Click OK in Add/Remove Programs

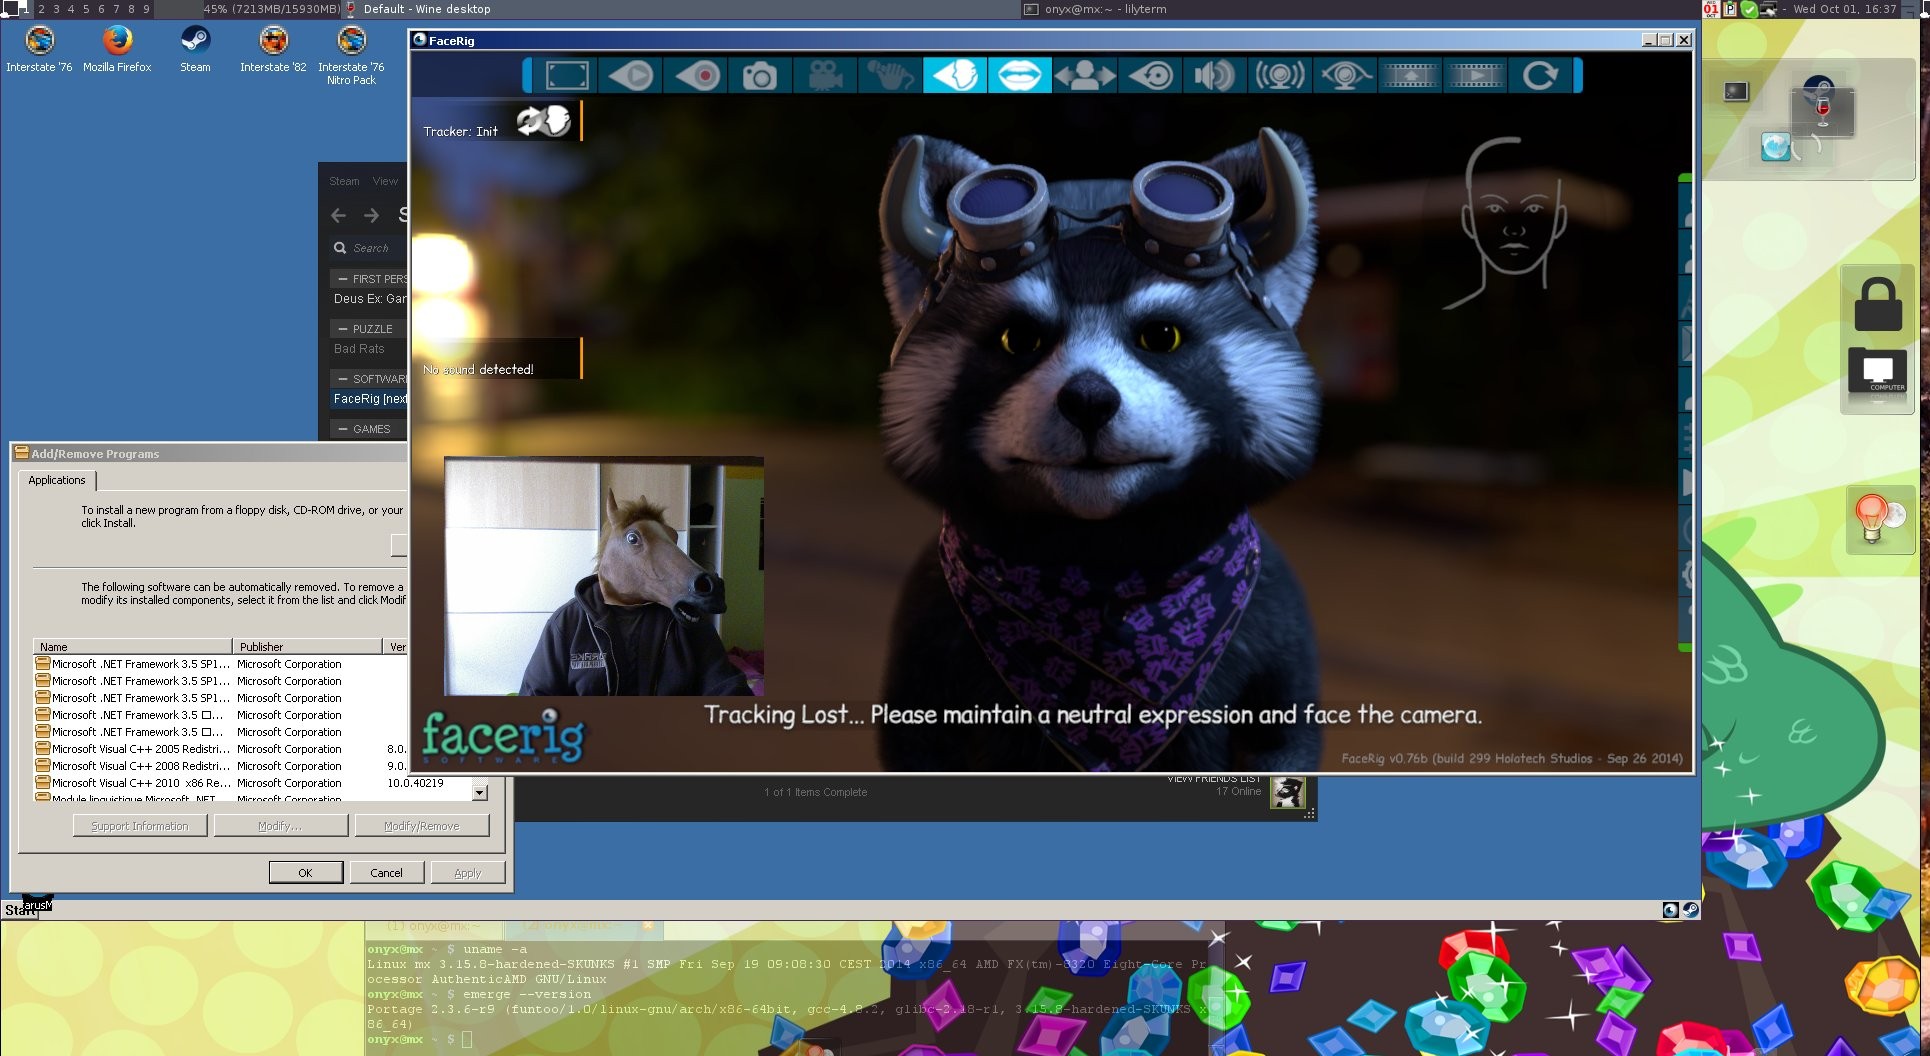pos(305,873)
